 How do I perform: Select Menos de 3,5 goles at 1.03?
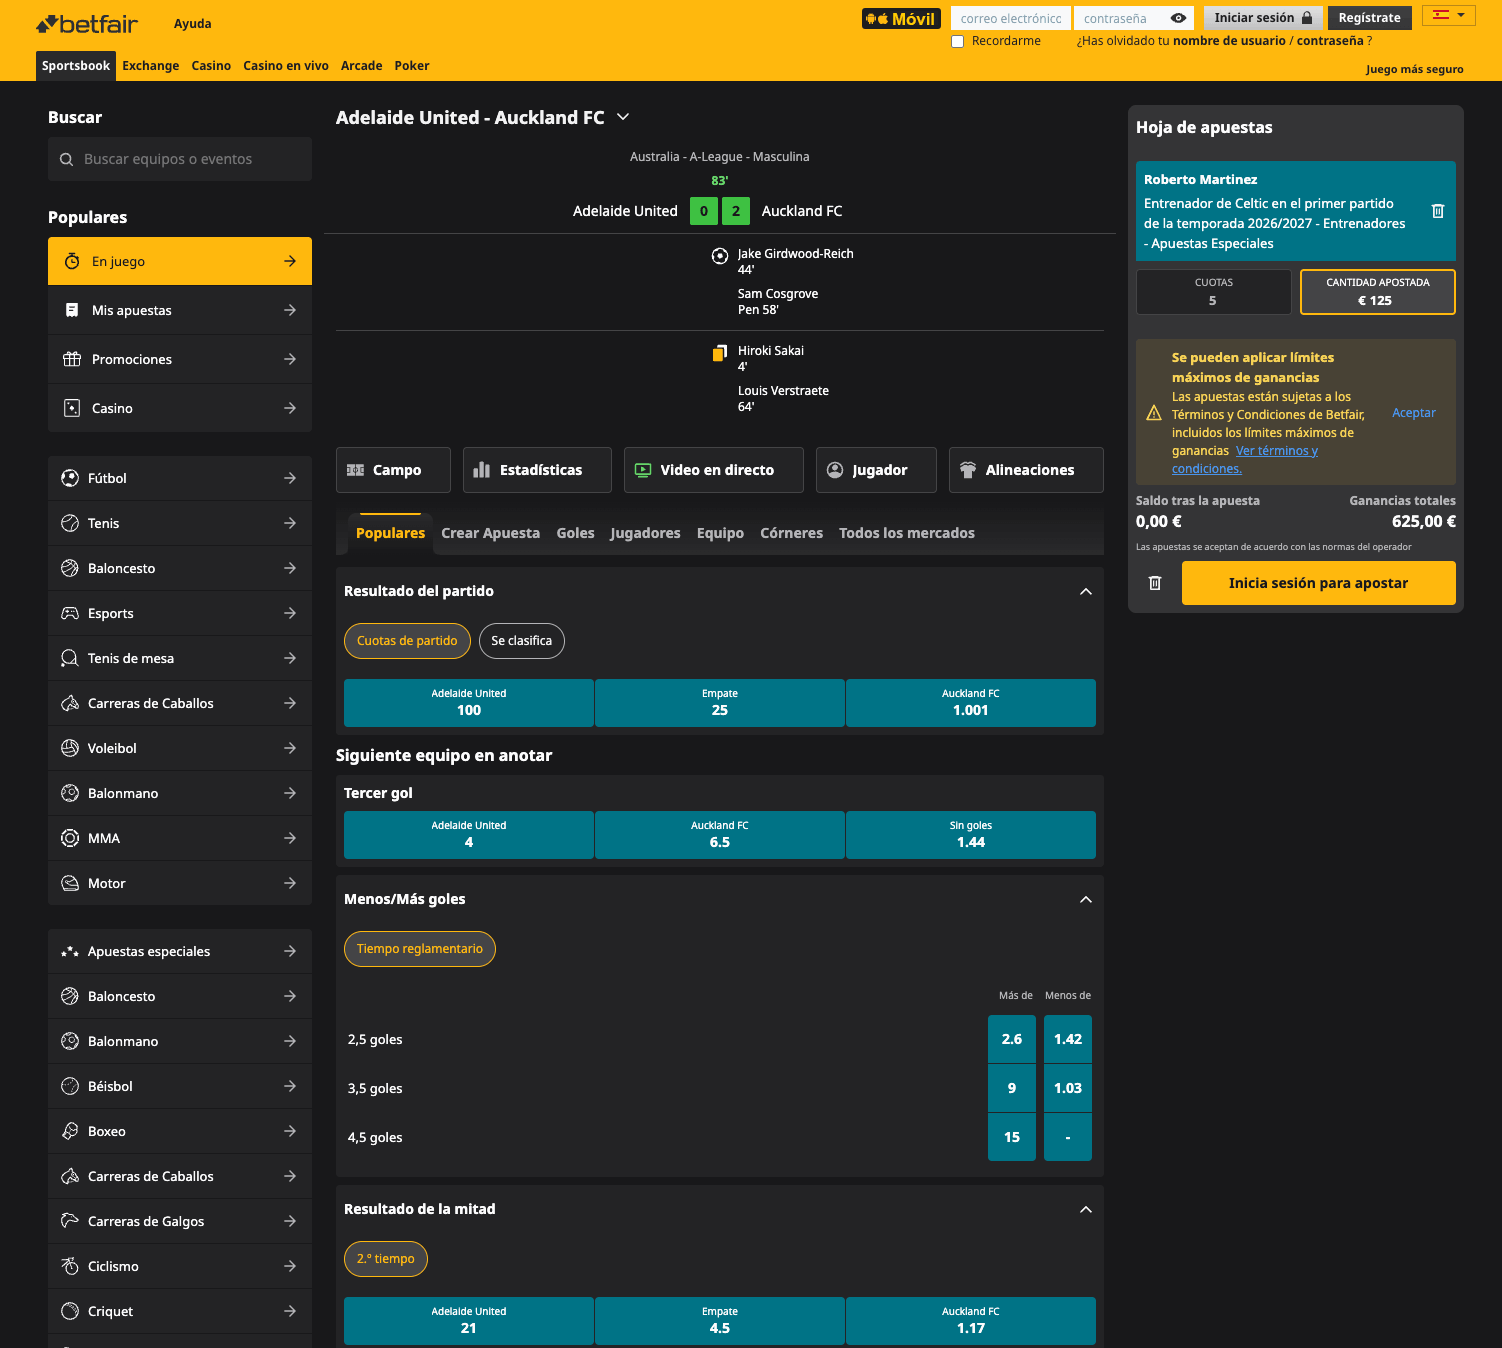pyautogui.click(x=1068, y=1088)
